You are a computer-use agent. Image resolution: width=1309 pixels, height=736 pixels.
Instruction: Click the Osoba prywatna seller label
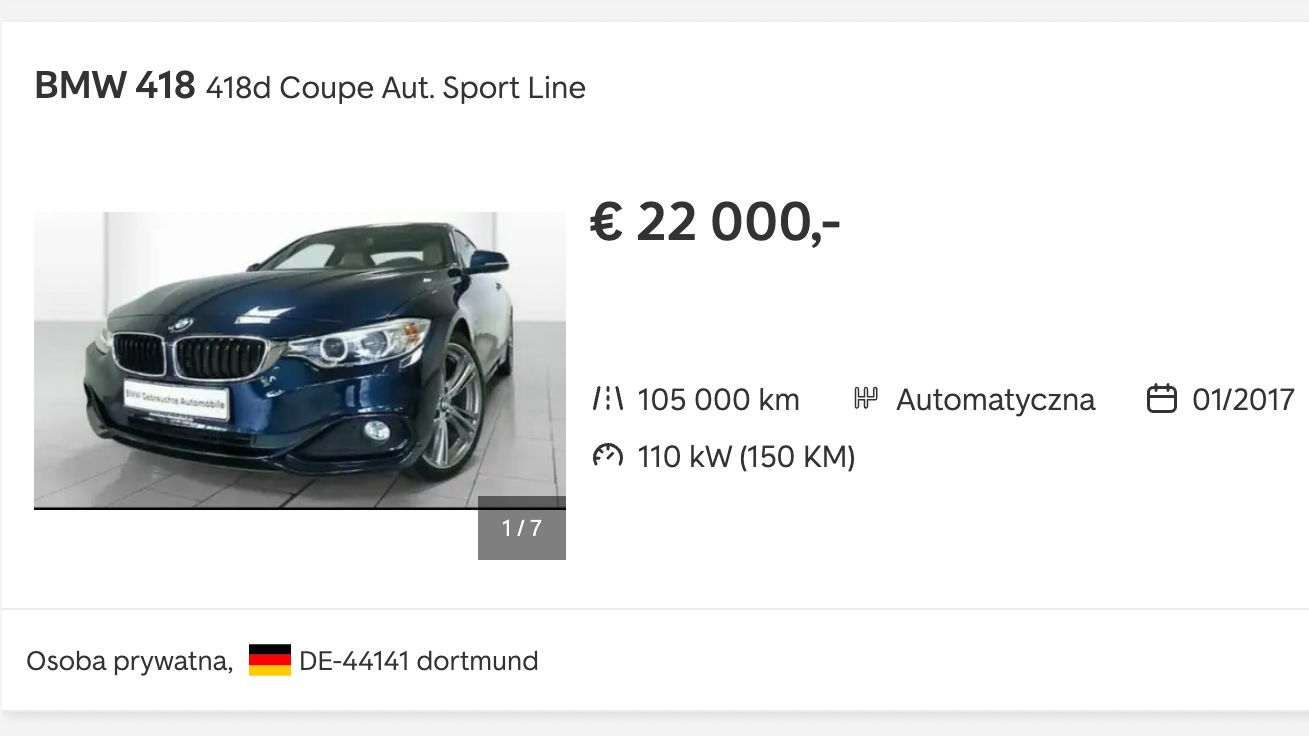click(129, 661)
